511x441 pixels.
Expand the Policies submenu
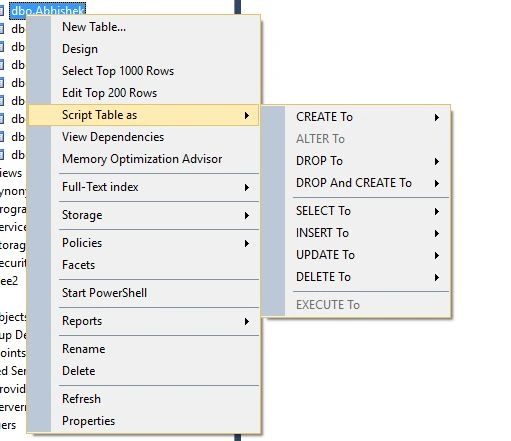144,243
